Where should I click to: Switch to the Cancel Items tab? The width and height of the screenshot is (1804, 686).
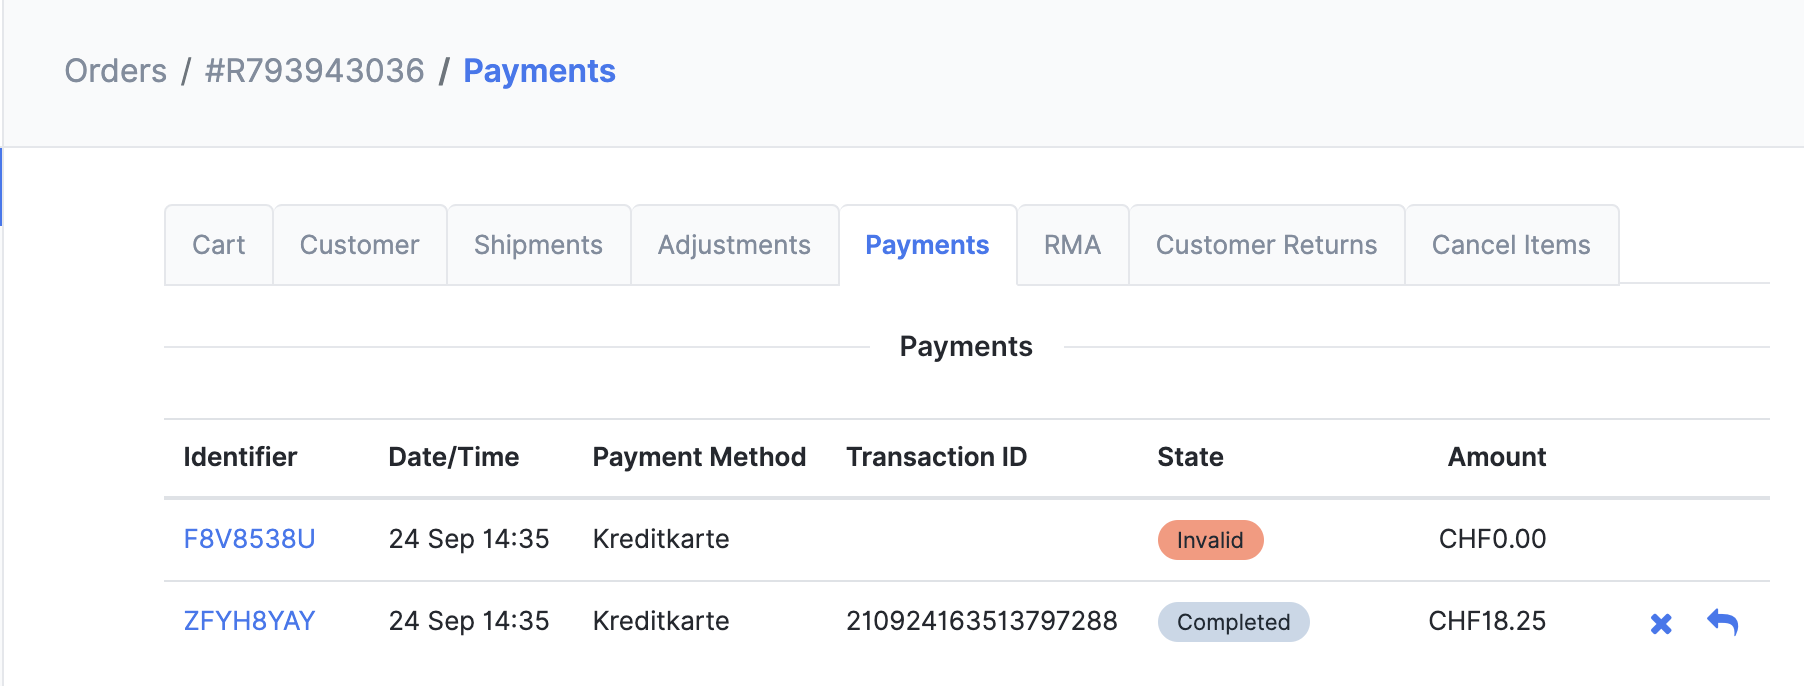click(1511, 245)
